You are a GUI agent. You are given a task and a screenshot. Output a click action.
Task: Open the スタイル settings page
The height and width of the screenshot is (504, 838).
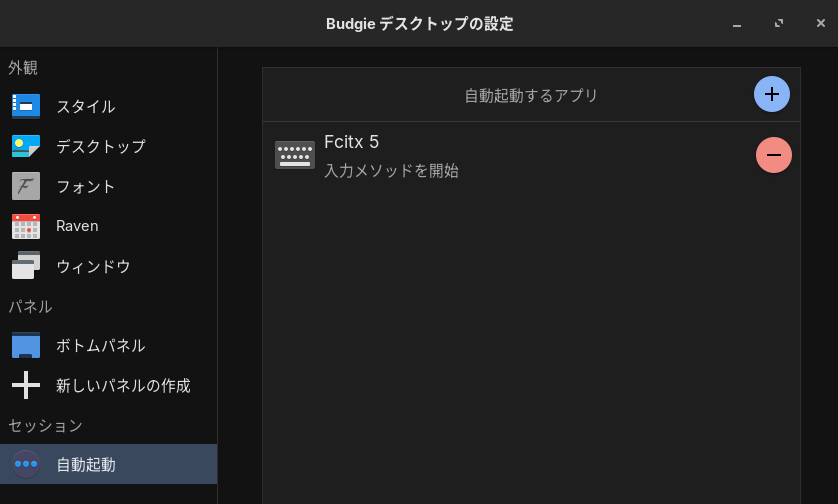[108, 106]
